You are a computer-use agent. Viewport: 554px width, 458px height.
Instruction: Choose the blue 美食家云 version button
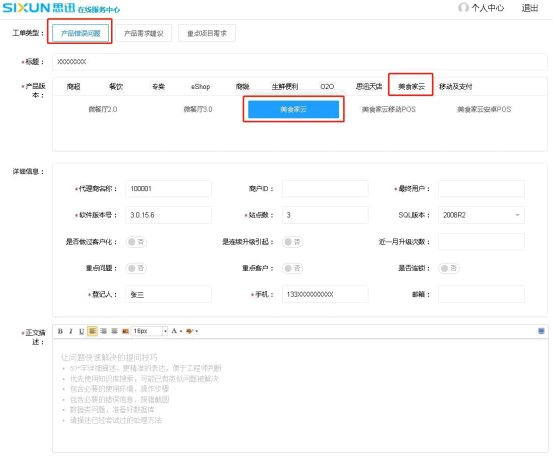[293, 110]
